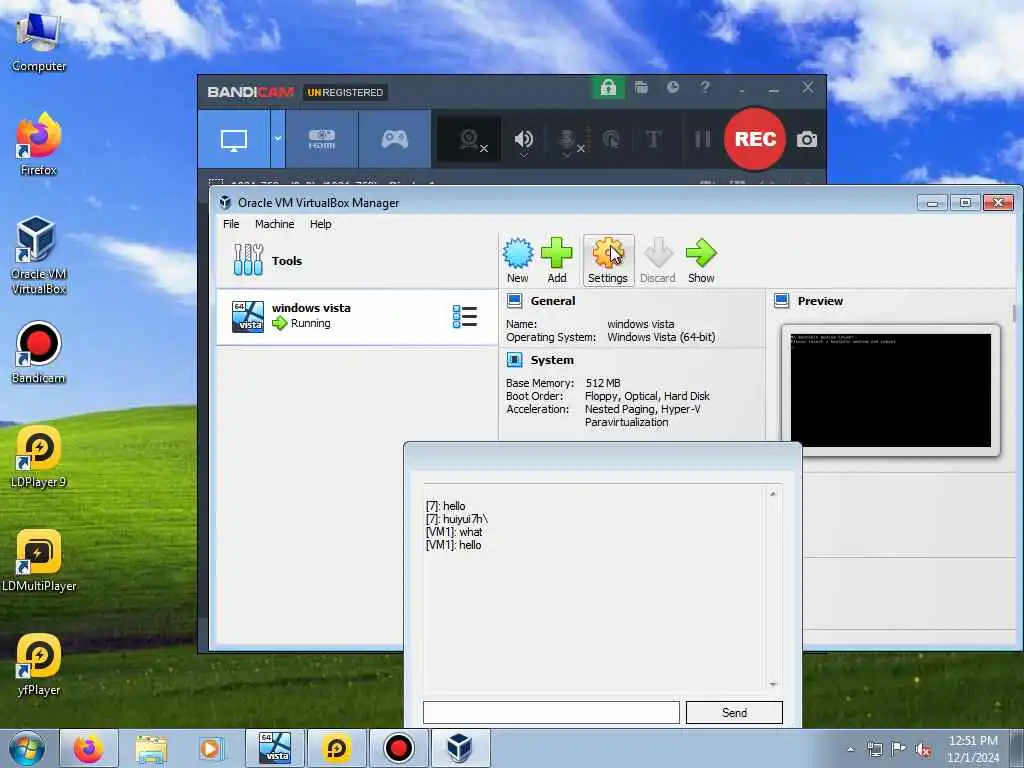Click the taskbar clock showing 12:51 PM

[x=972, y=749]
